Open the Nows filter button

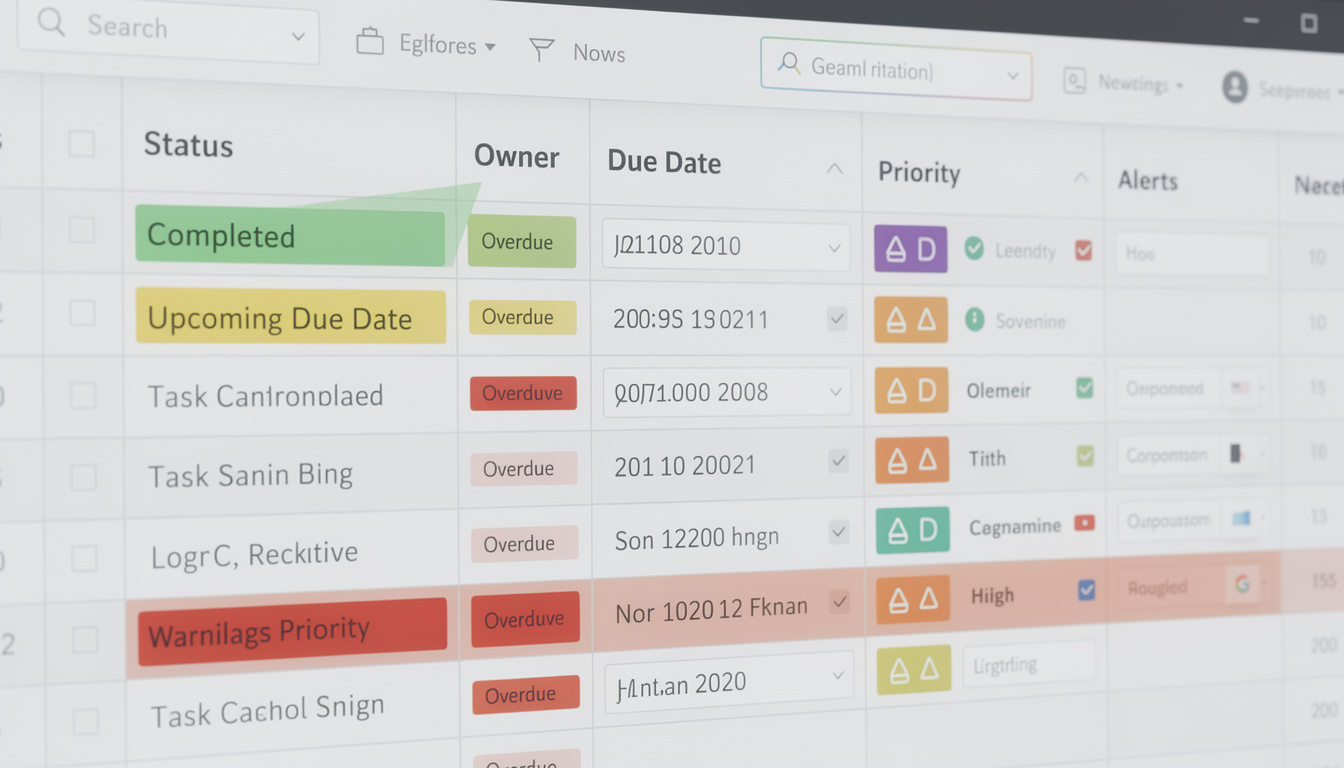[x=577, y=51]
